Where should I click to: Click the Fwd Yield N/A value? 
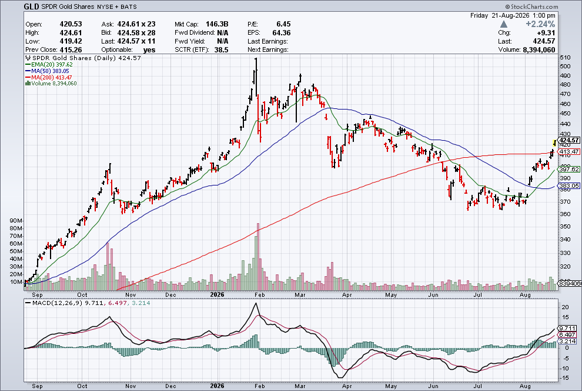click(x=223, y=41)
